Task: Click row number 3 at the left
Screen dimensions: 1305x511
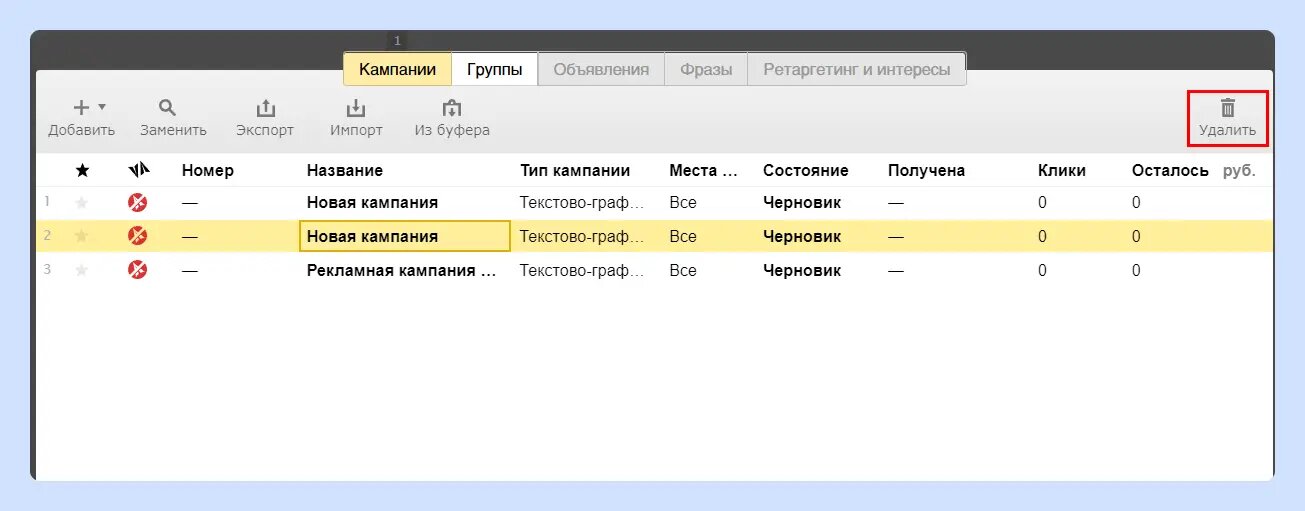Action: coord(47,269)
